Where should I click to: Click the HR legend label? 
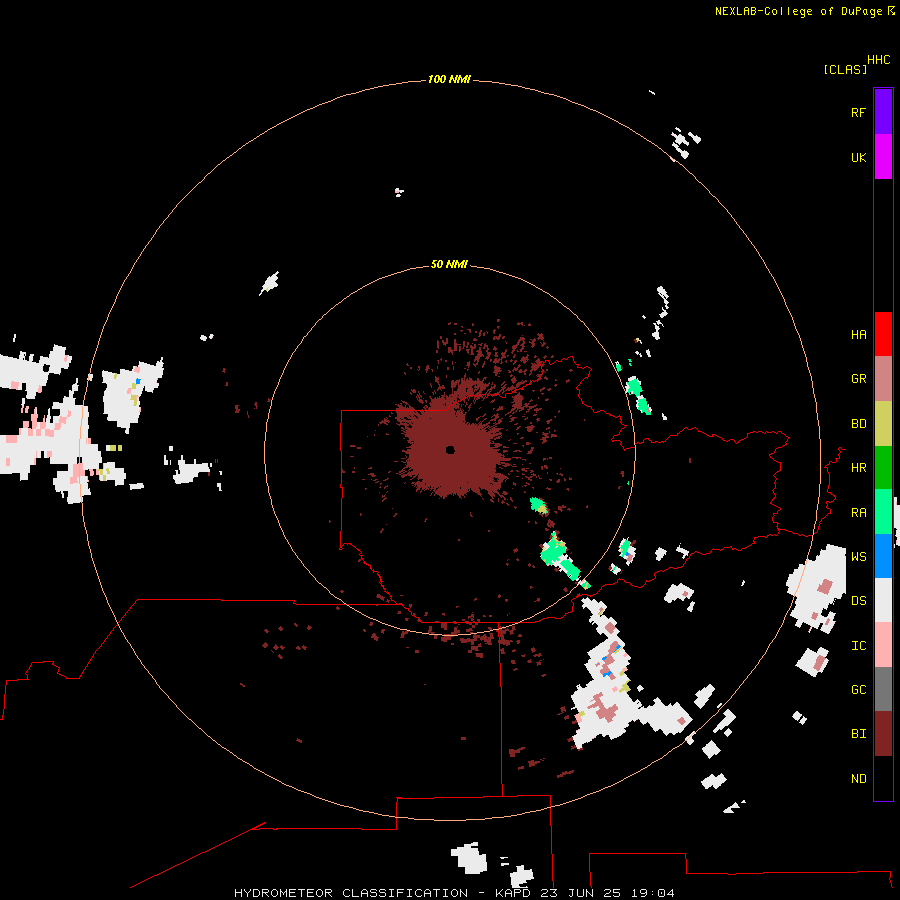click(x=858, y=468)
